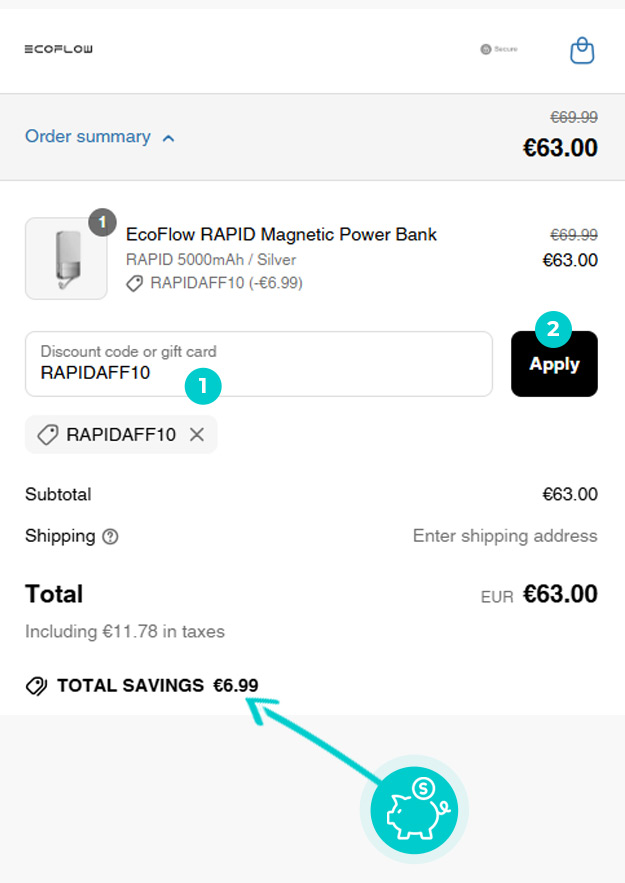
Task: Click the tag icon next to TOTAL SAVINGS
Action: tap(34, 685)
